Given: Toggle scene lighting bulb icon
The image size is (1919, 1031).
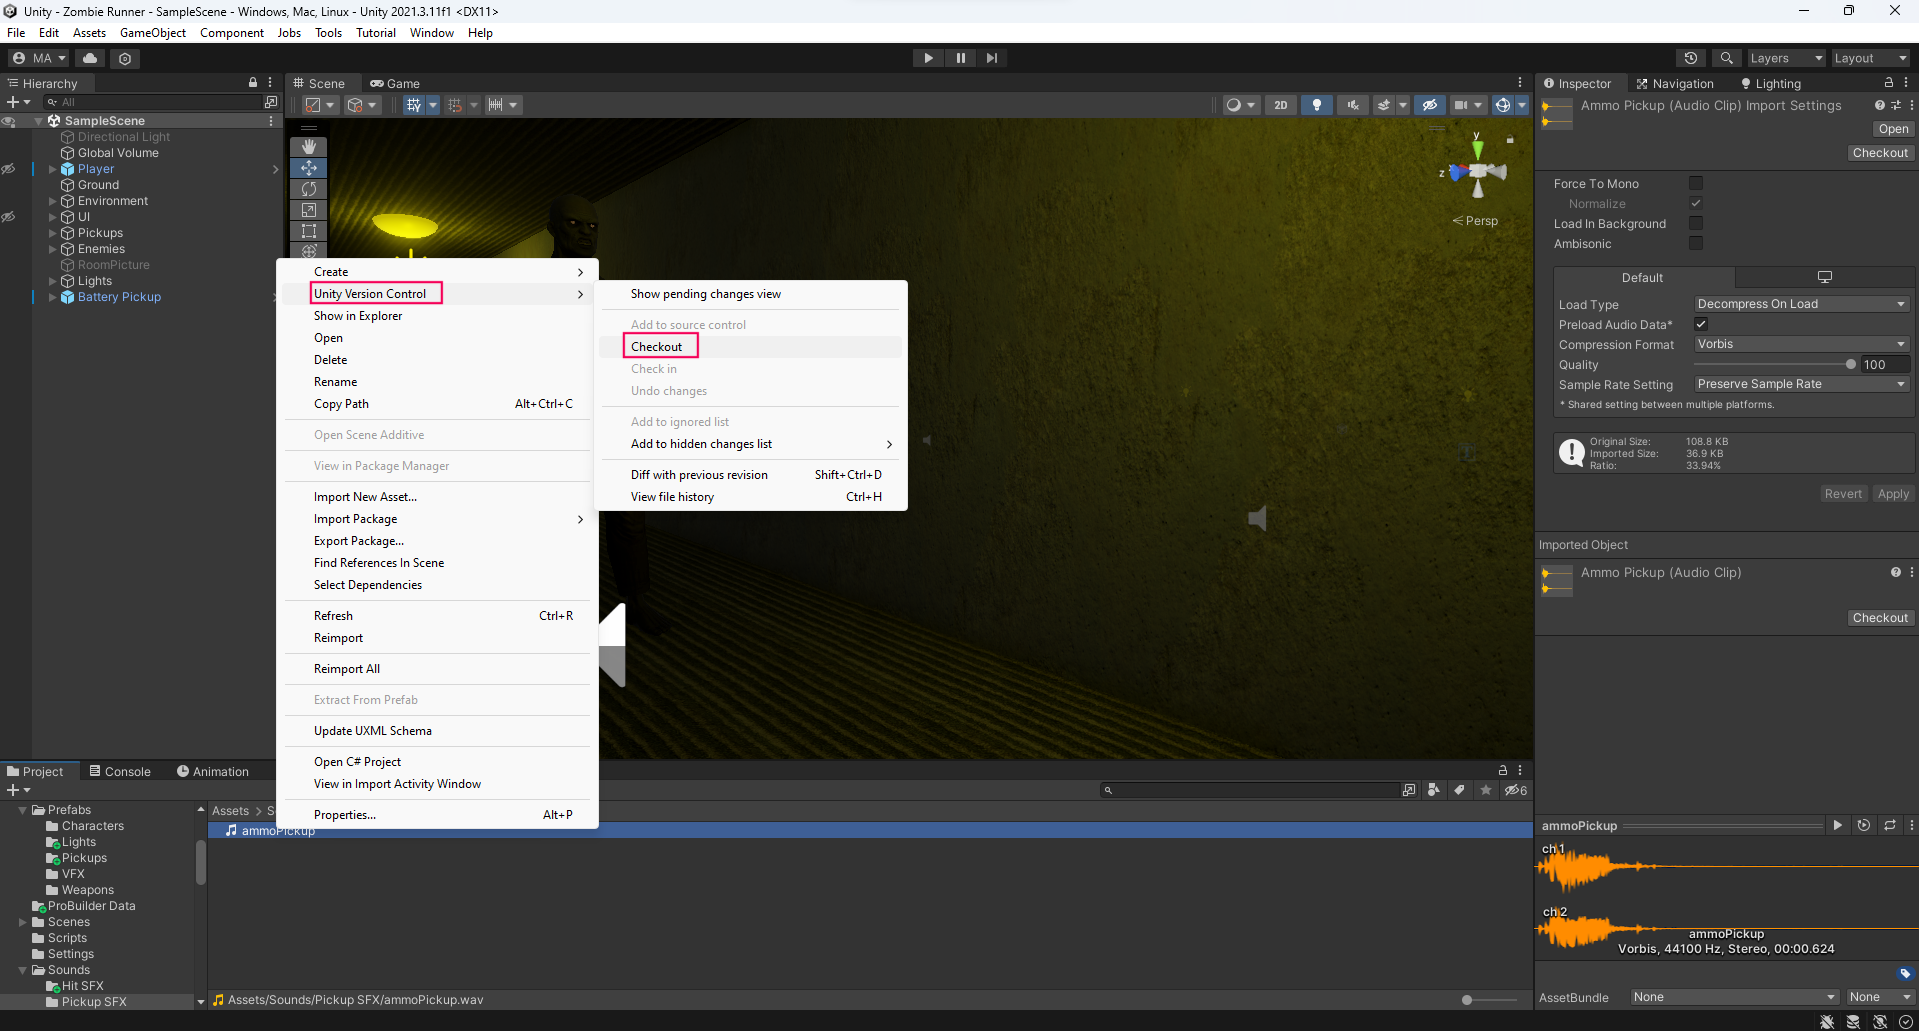Looking at the screenshot, I should pos(1316,105).
